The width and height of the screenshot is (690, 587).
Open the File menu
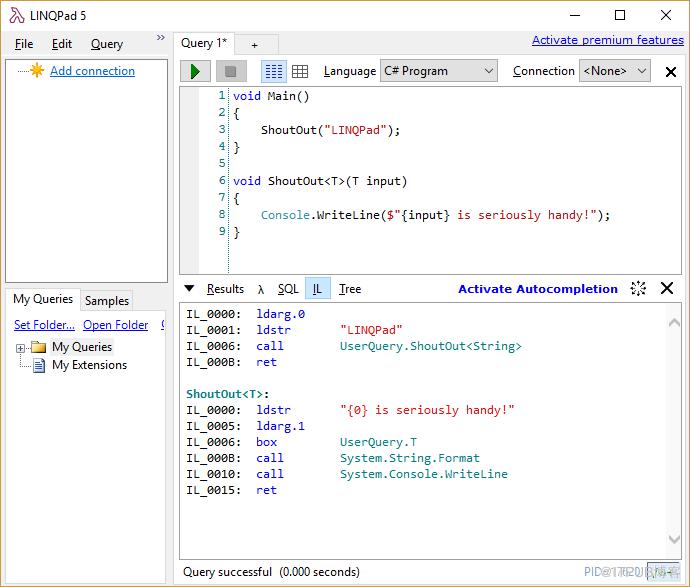(x=24, y=44)
